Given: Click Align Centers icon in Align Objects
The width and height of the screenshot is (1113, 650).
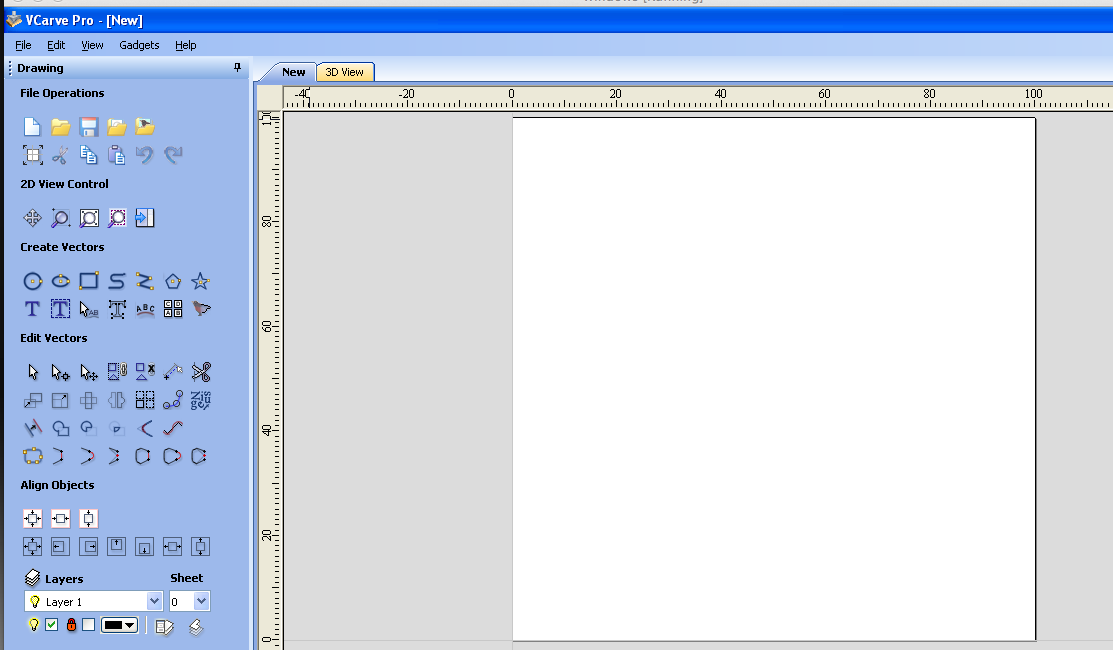Looking at the screenshot, I should 32,518.
